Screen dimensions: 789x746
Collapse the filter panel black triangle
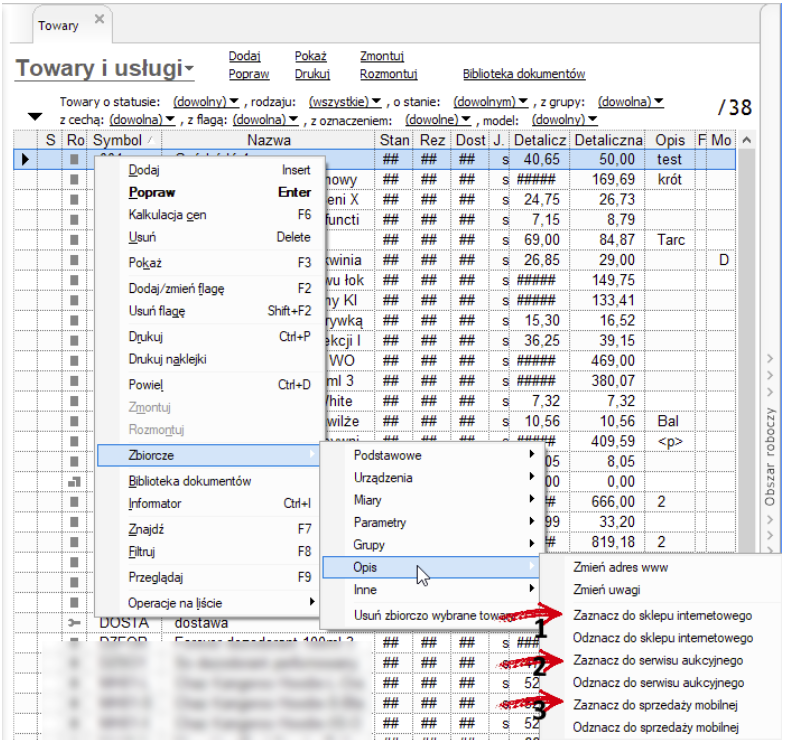coord(35,117)
